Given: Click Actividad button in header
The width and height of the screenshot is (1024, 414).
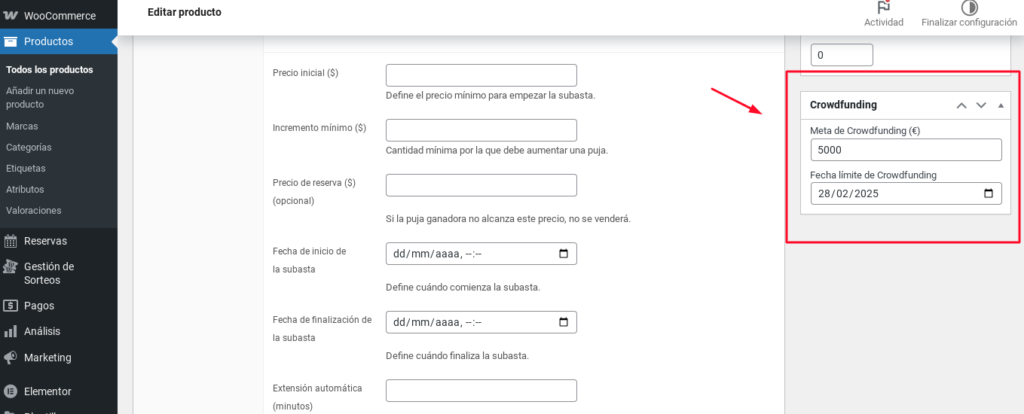Looking at the screenshot, I should click(884, 15).
